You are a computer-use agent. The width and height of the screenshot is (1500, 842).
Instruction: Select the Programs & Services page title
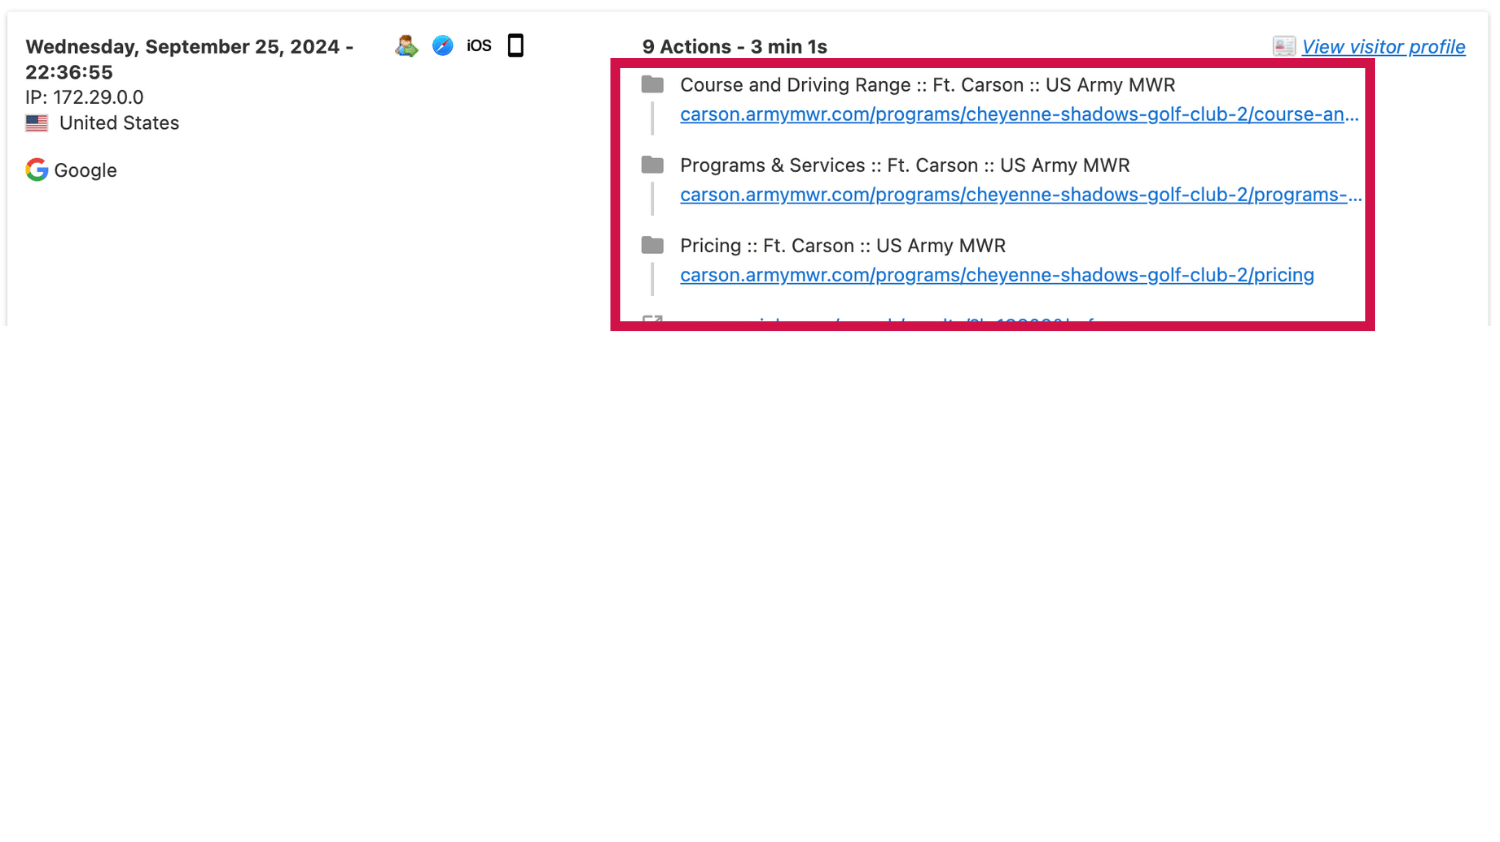[905, 165]
